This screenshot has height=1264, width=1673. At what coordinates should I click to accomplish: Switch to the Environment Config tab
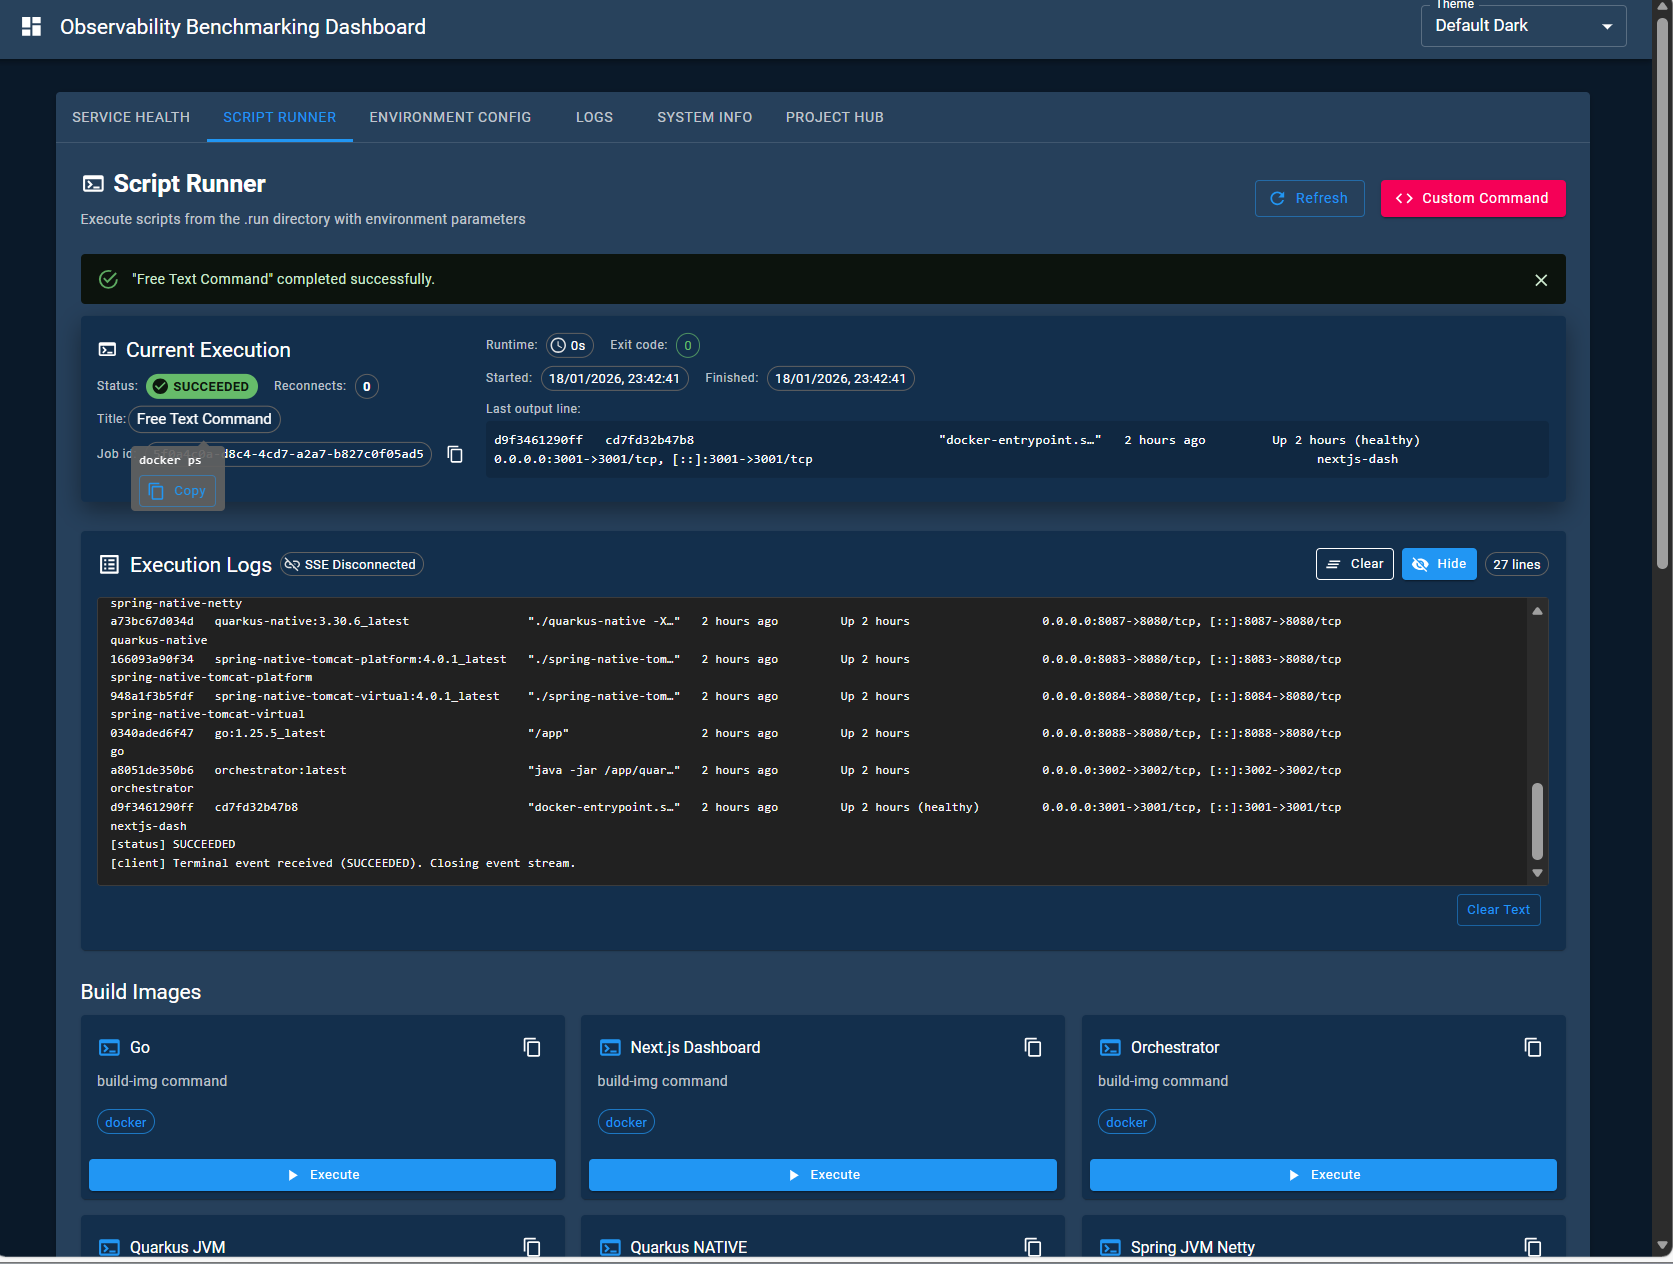[449, 117]
